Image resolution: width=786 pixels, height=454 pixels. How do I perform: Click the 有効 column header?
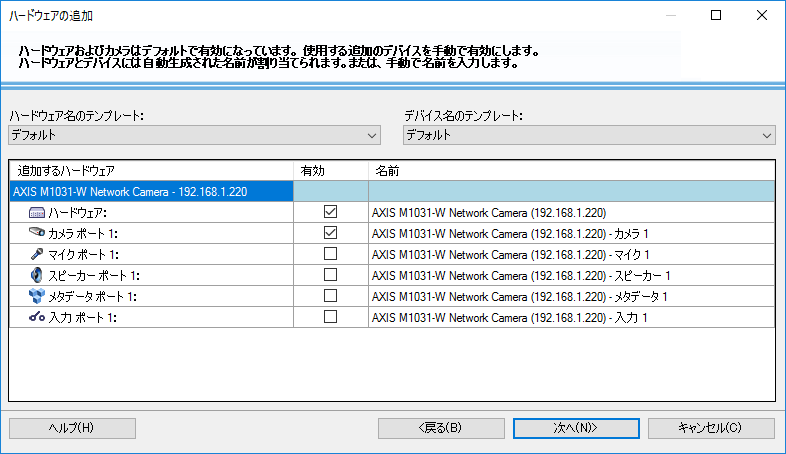coord(331,171)
